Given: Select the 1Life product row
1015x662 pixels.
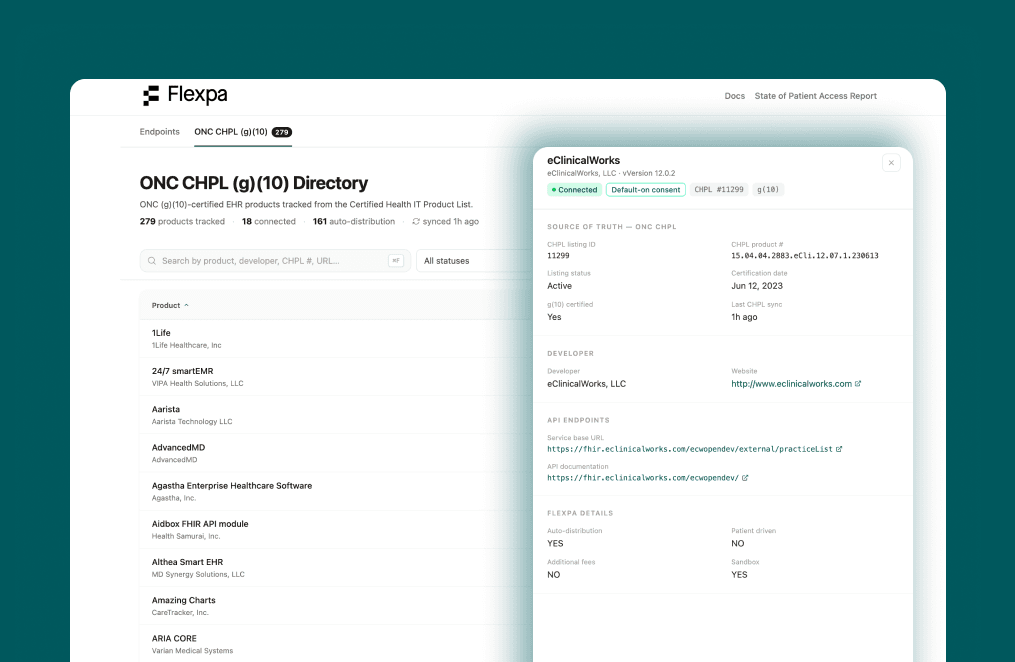Looking at the screenshot, I should [x=337, y=338].
